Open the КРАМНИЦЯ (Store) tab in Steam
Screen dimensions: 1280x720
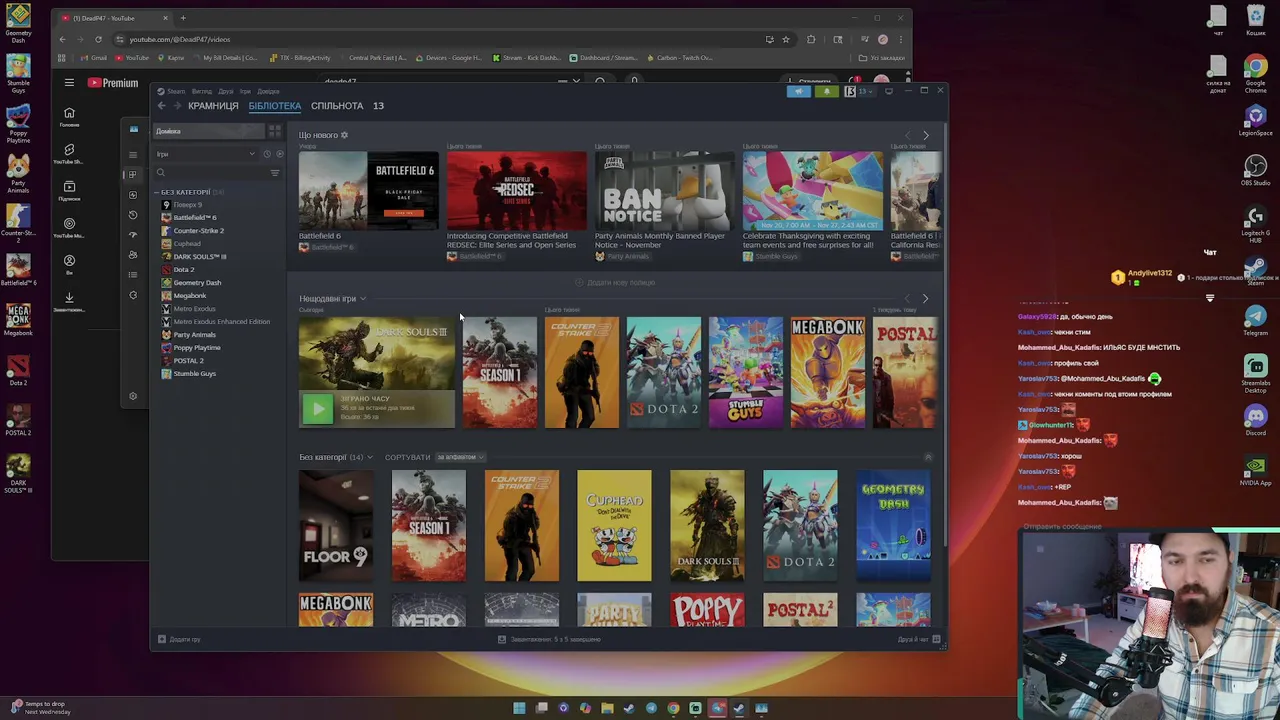click(213, 106)
